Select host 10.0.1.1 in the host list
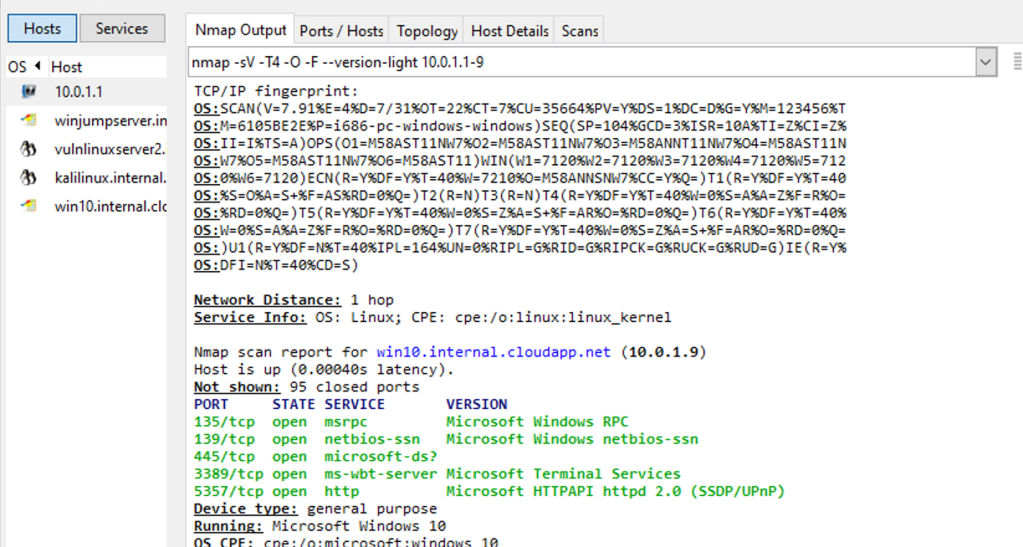This screenshot has width=1023, height=547. (x=79, y=92)
